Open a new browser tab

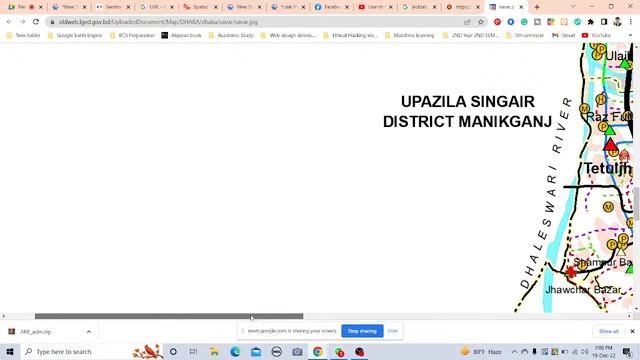click(x=537, y=7)
